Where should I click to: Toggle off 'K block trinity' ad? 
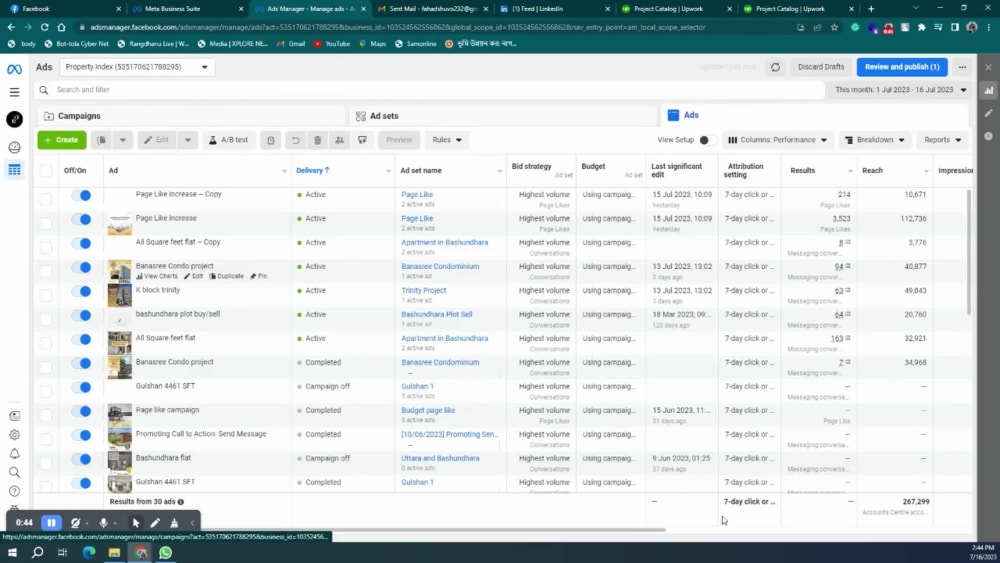(x=81, y=291)
